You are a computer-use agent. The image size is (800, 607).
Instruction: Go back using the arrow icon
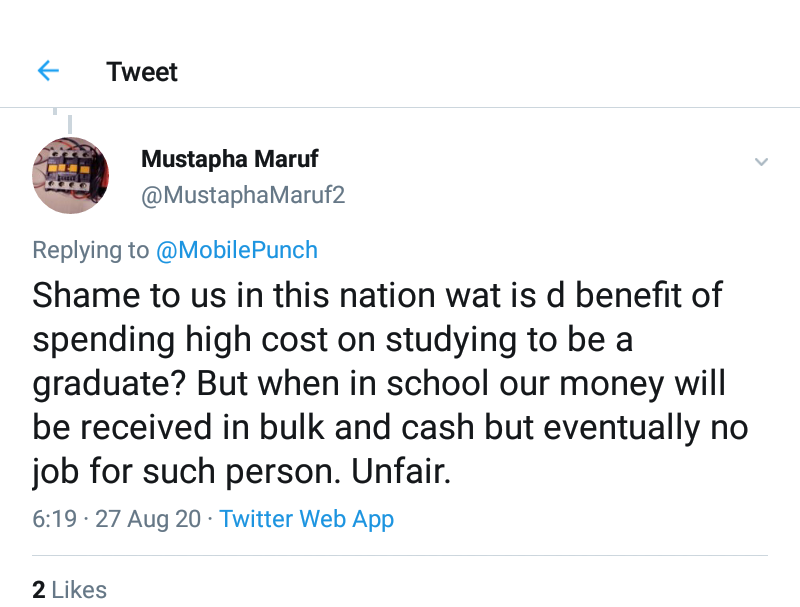(x=48, y=71)
